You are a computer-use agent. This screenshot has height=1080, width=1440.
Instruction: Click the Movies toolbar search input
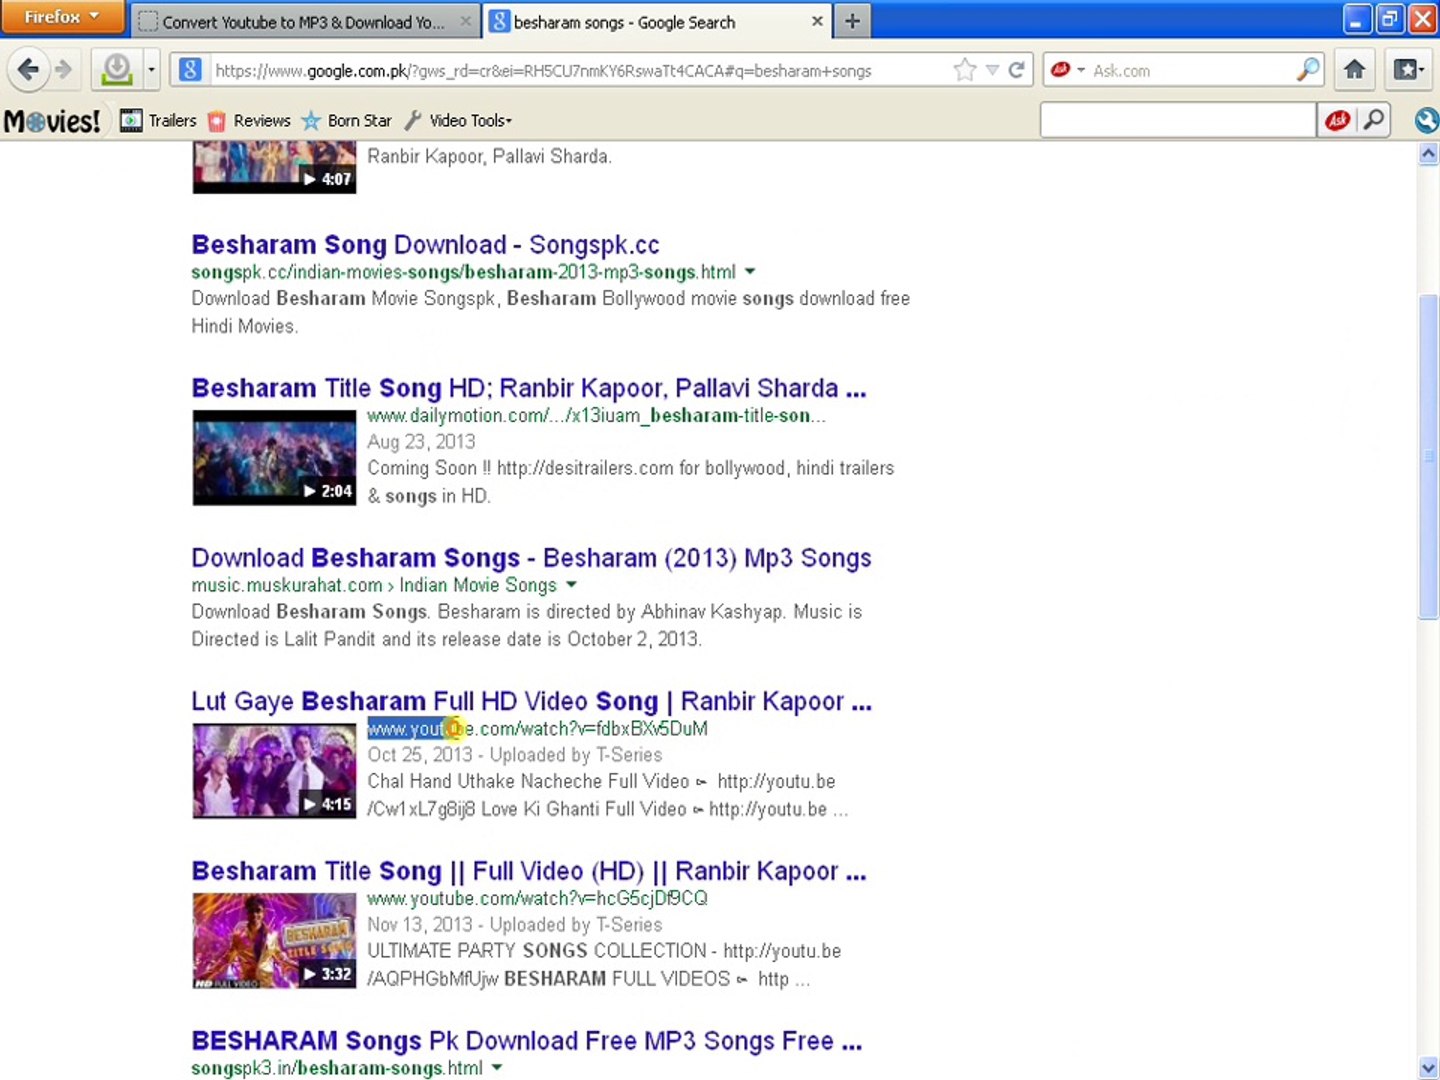point(1177,121)
